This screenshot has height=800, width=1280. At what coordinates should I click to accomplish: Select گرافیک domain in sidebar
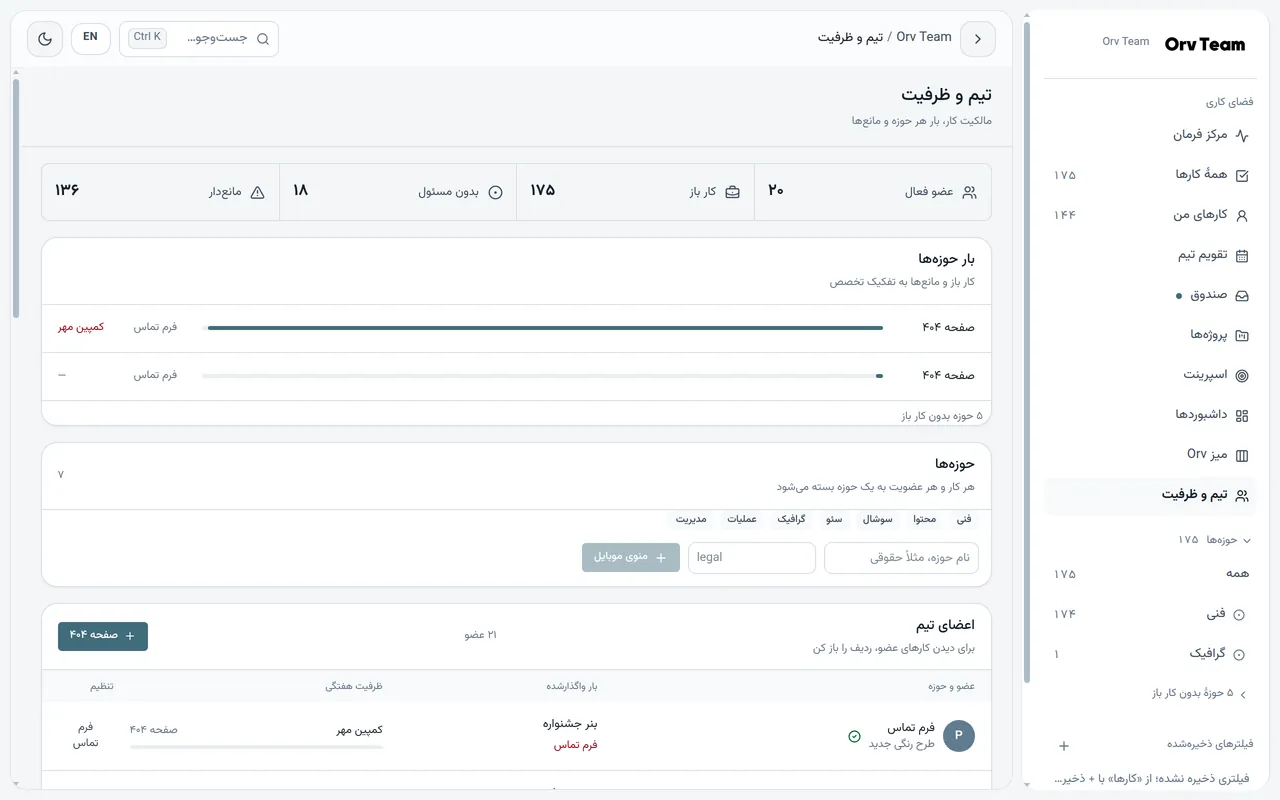1150,654
